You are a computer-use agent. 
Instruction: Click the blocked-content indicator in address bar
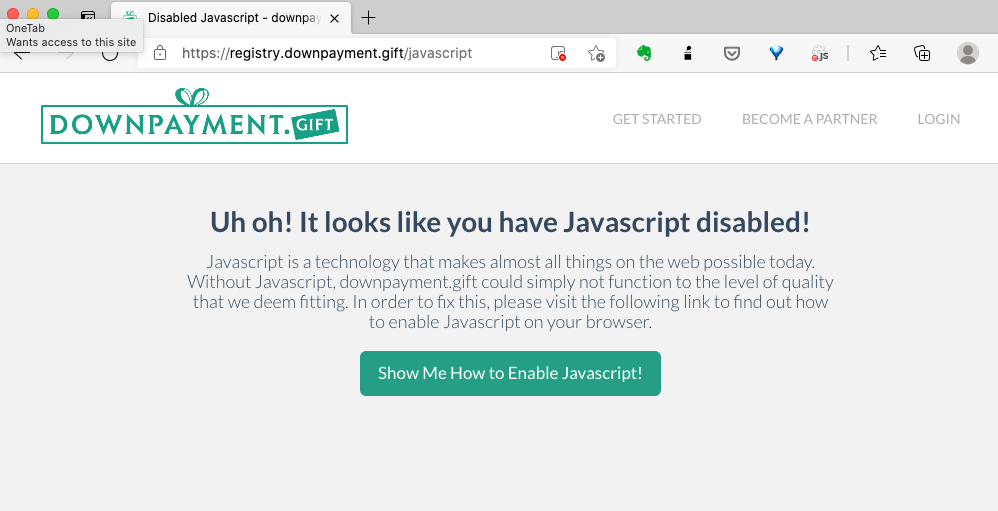click(558, 53)
